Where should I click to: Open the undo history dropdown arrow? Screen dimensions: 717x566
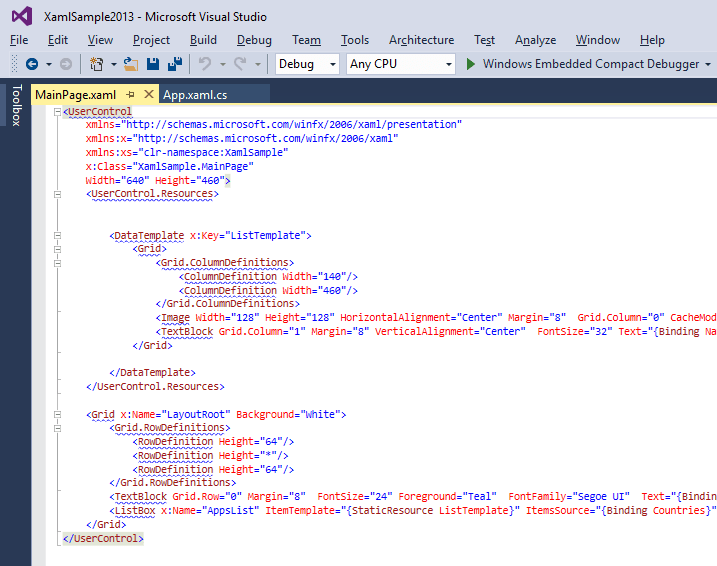[223, 64]
